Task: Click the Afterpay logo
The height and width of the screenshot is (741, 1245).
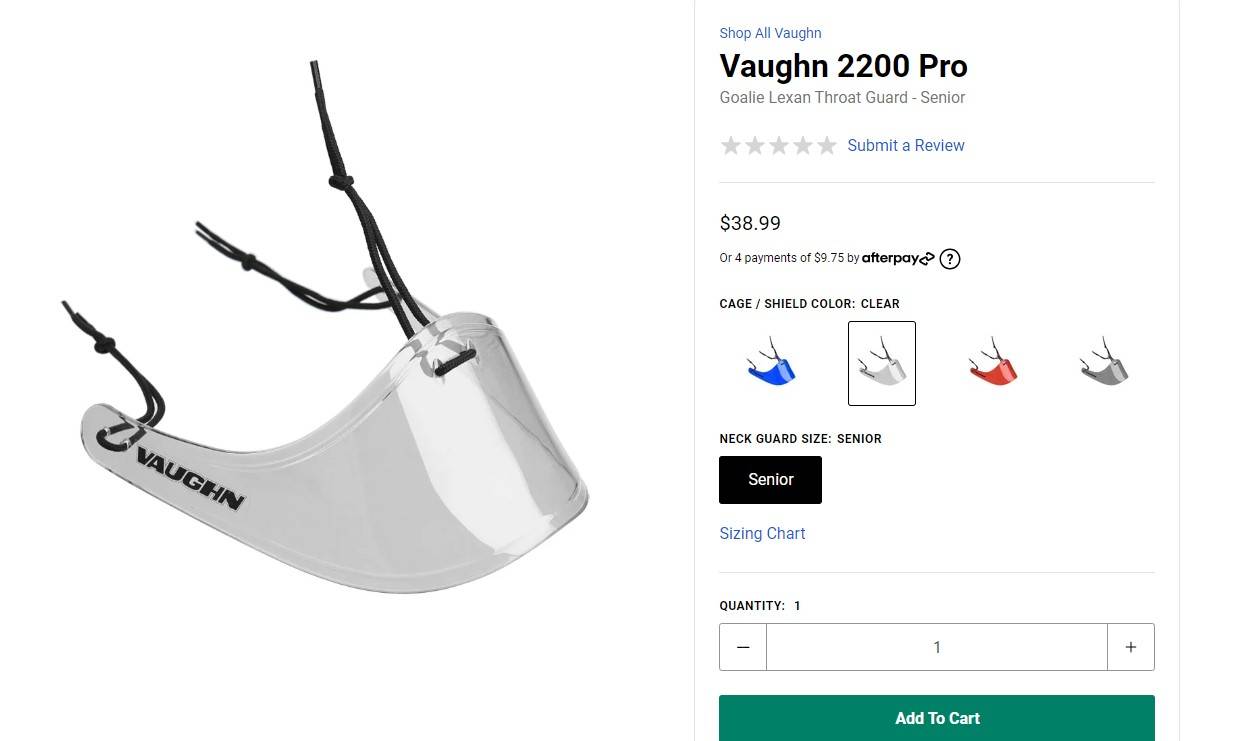Action: point(898,258)
